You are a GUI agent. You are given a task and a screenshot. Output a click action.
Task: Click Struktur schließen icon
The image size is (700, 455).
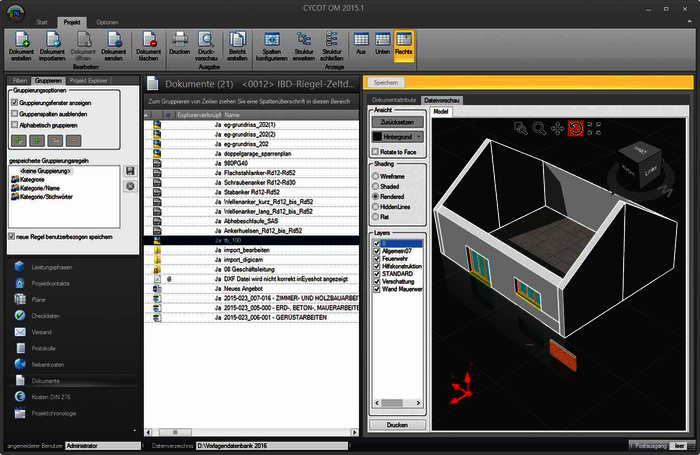tap(332, 46)
